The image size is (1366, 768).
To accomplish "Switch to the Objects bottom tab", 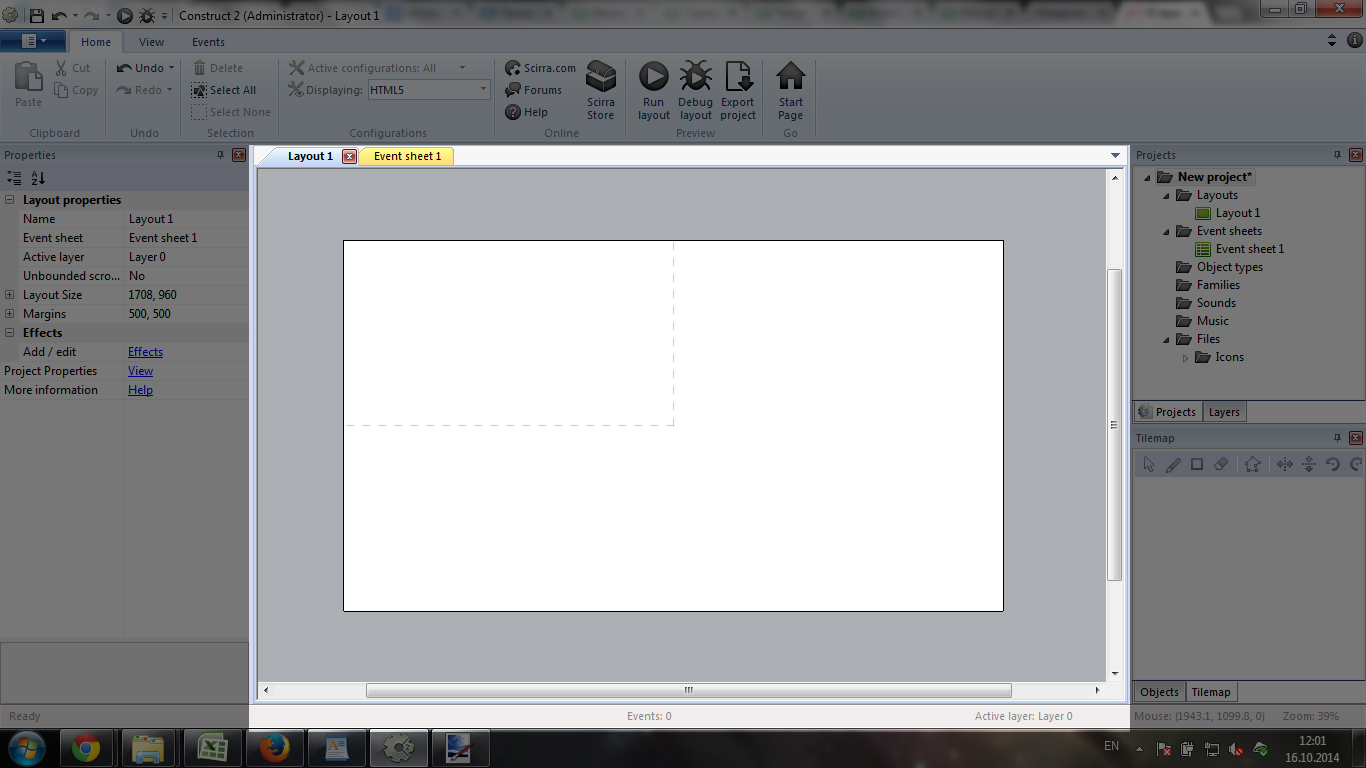I will tap(1160, 692).
